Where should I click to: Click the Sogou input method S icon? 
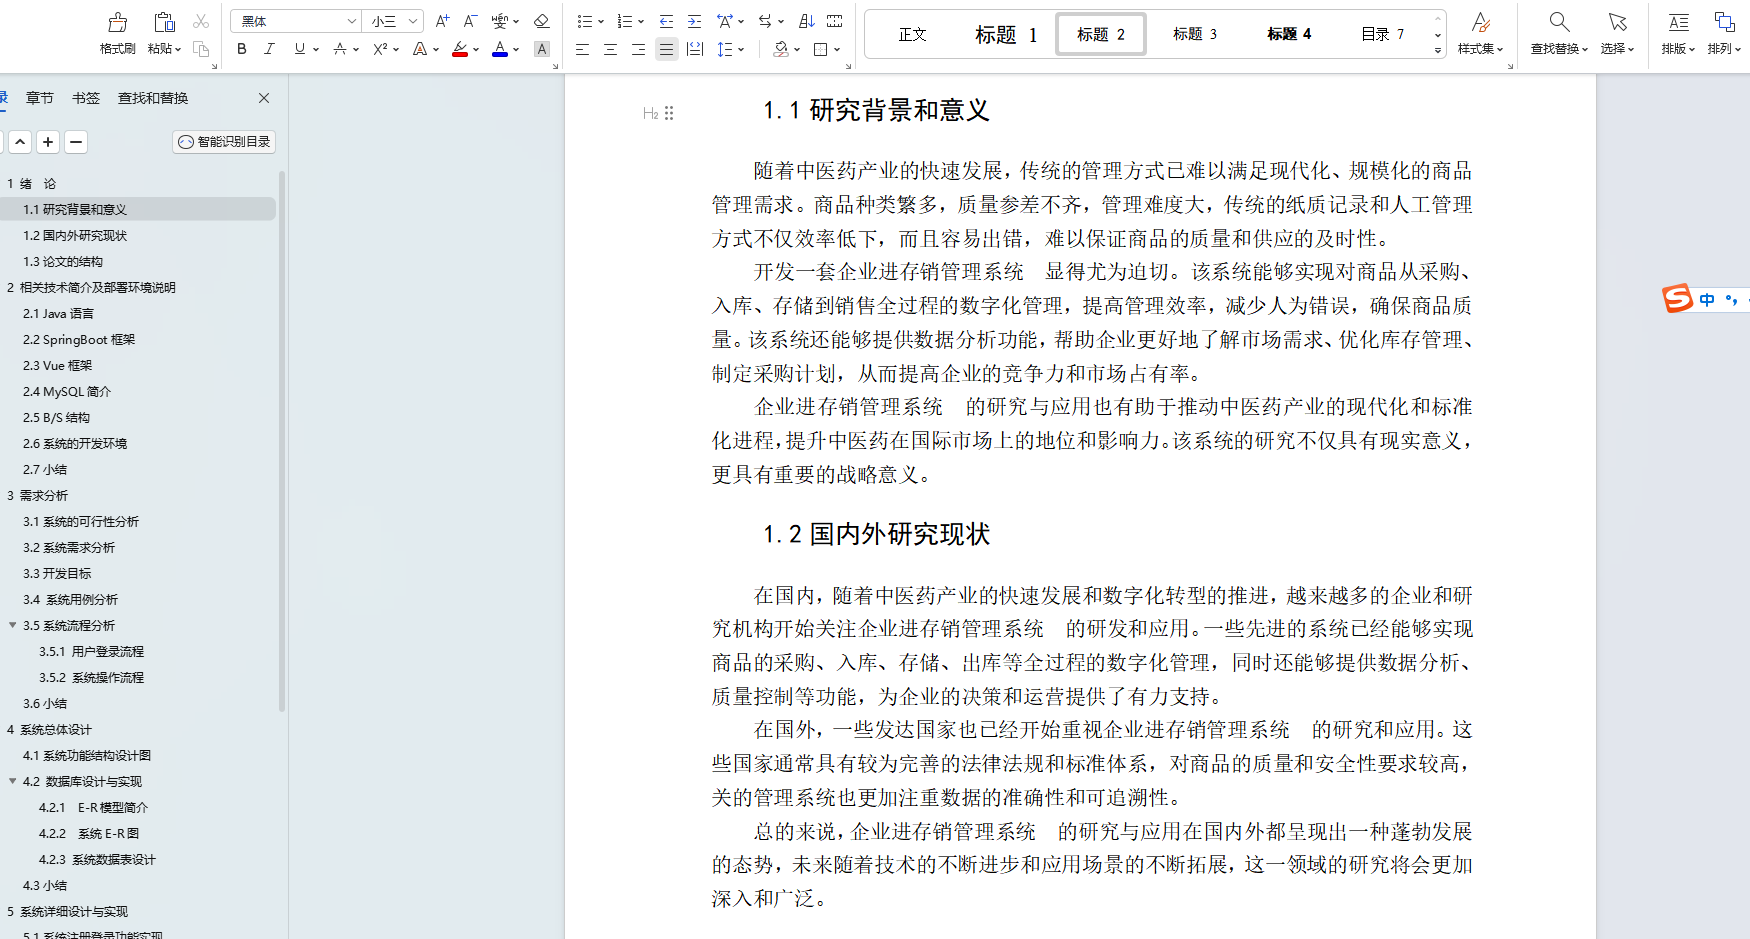point(1677,298)
